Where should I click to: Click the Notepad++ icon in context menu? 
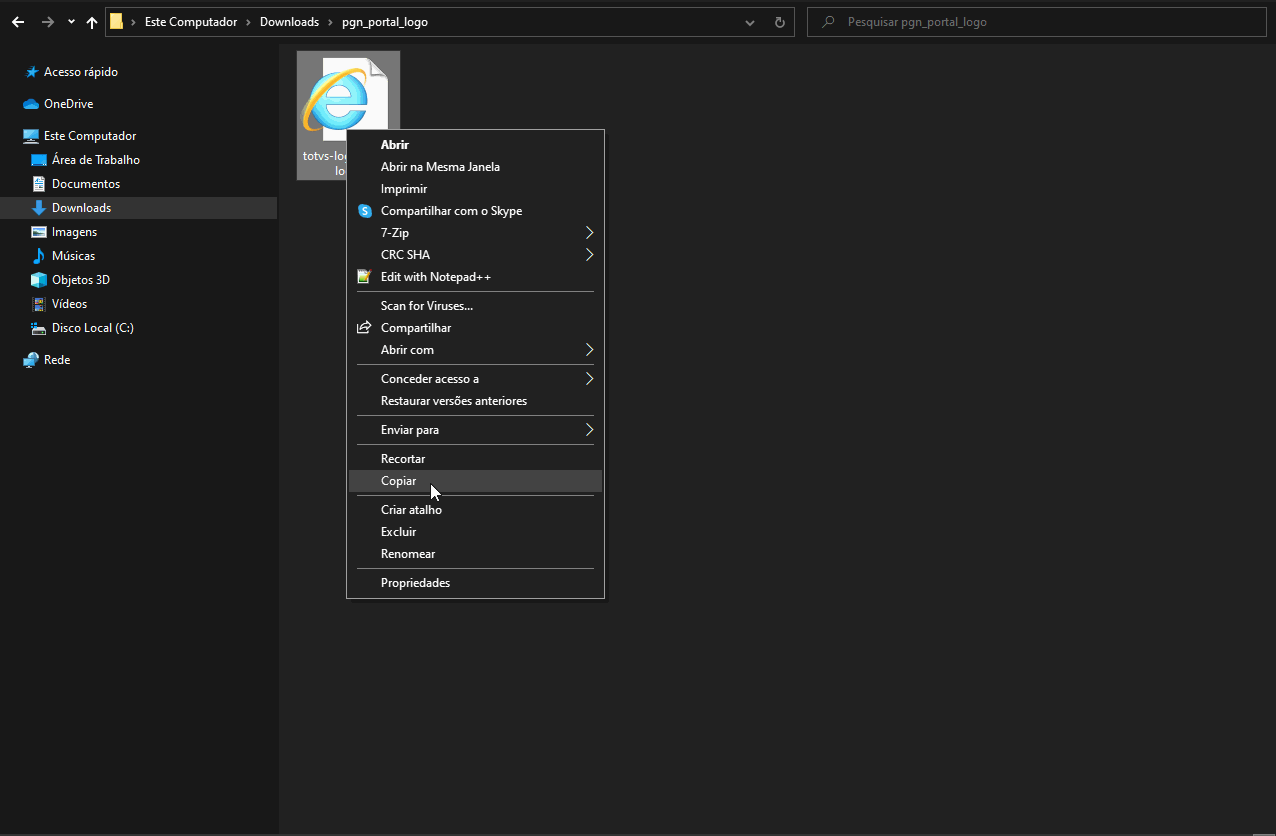pyautogui.click(x=365, y=277)
